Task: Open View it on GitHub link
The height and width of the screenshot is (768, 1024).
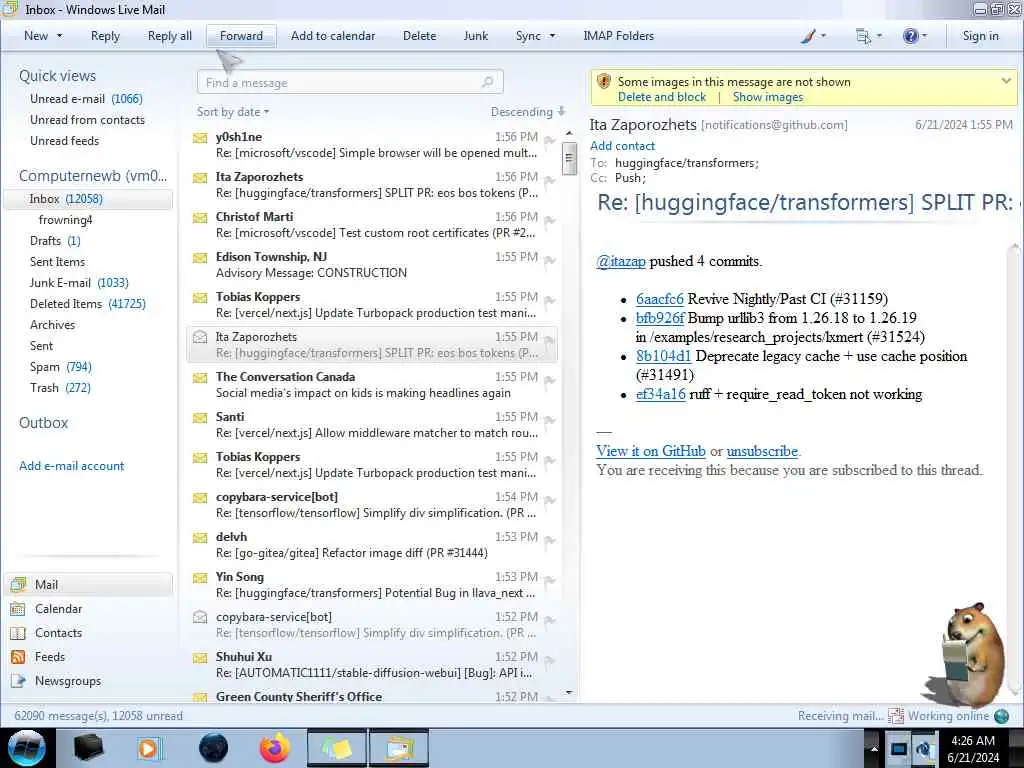Action: pos(650,451)
